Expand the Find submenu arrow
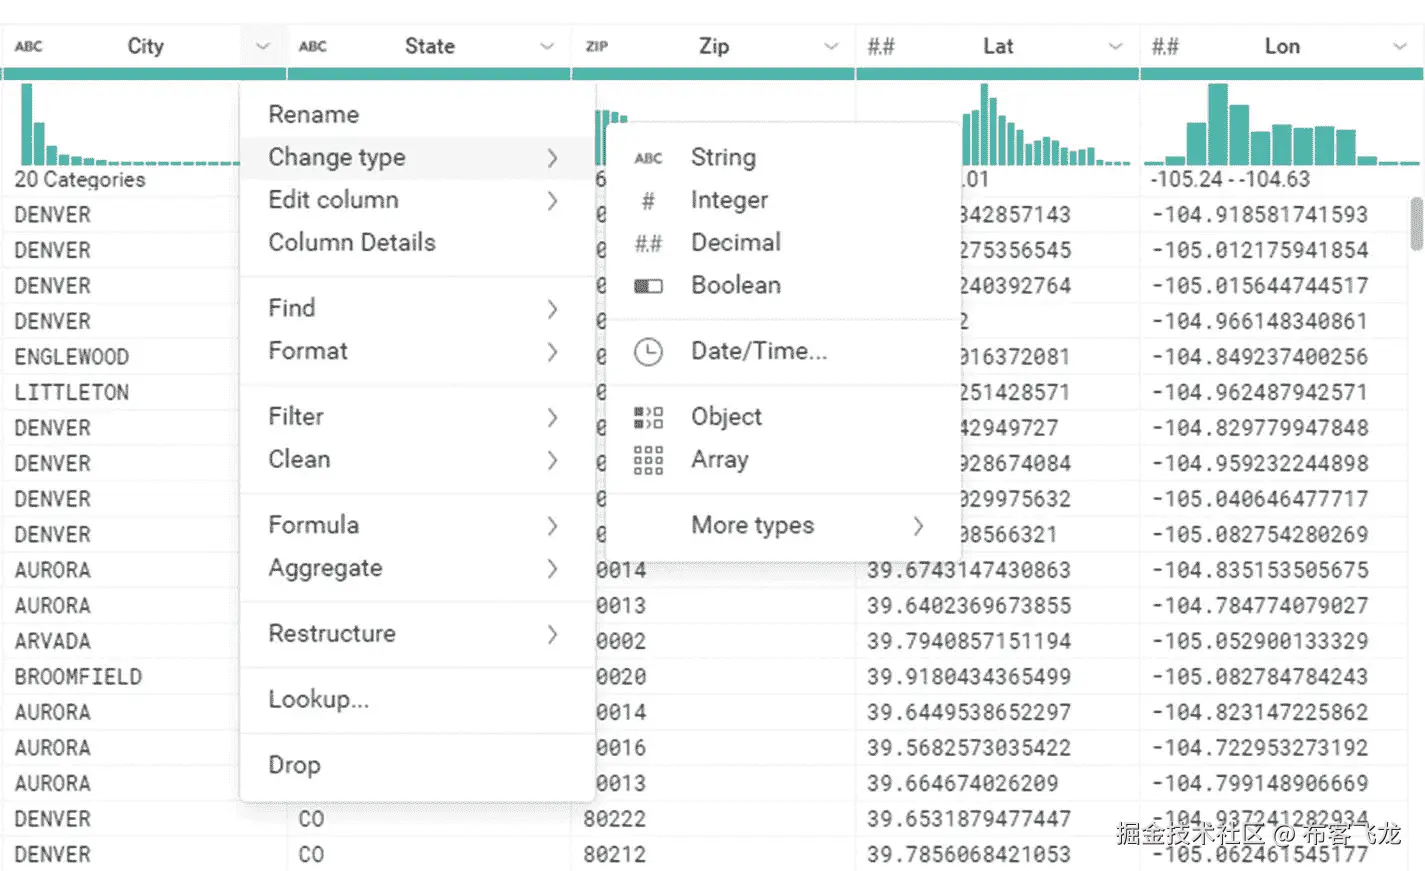 pos(552,309)
